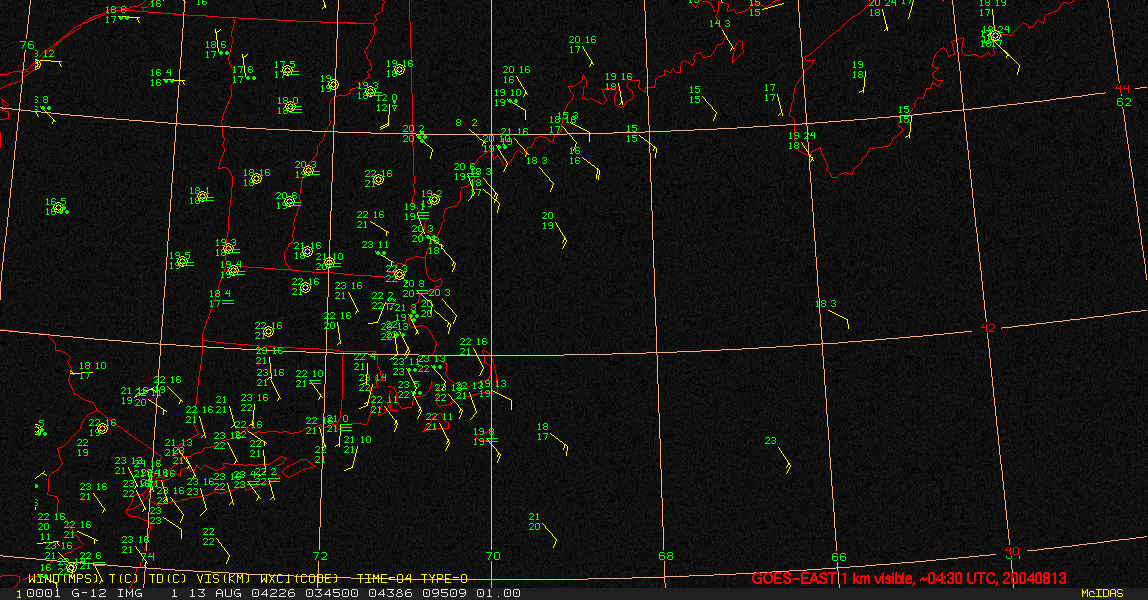Viewport: 1148px width, 600px height.
Task: Click the red 42 latitude label
Action: [988, 328]
